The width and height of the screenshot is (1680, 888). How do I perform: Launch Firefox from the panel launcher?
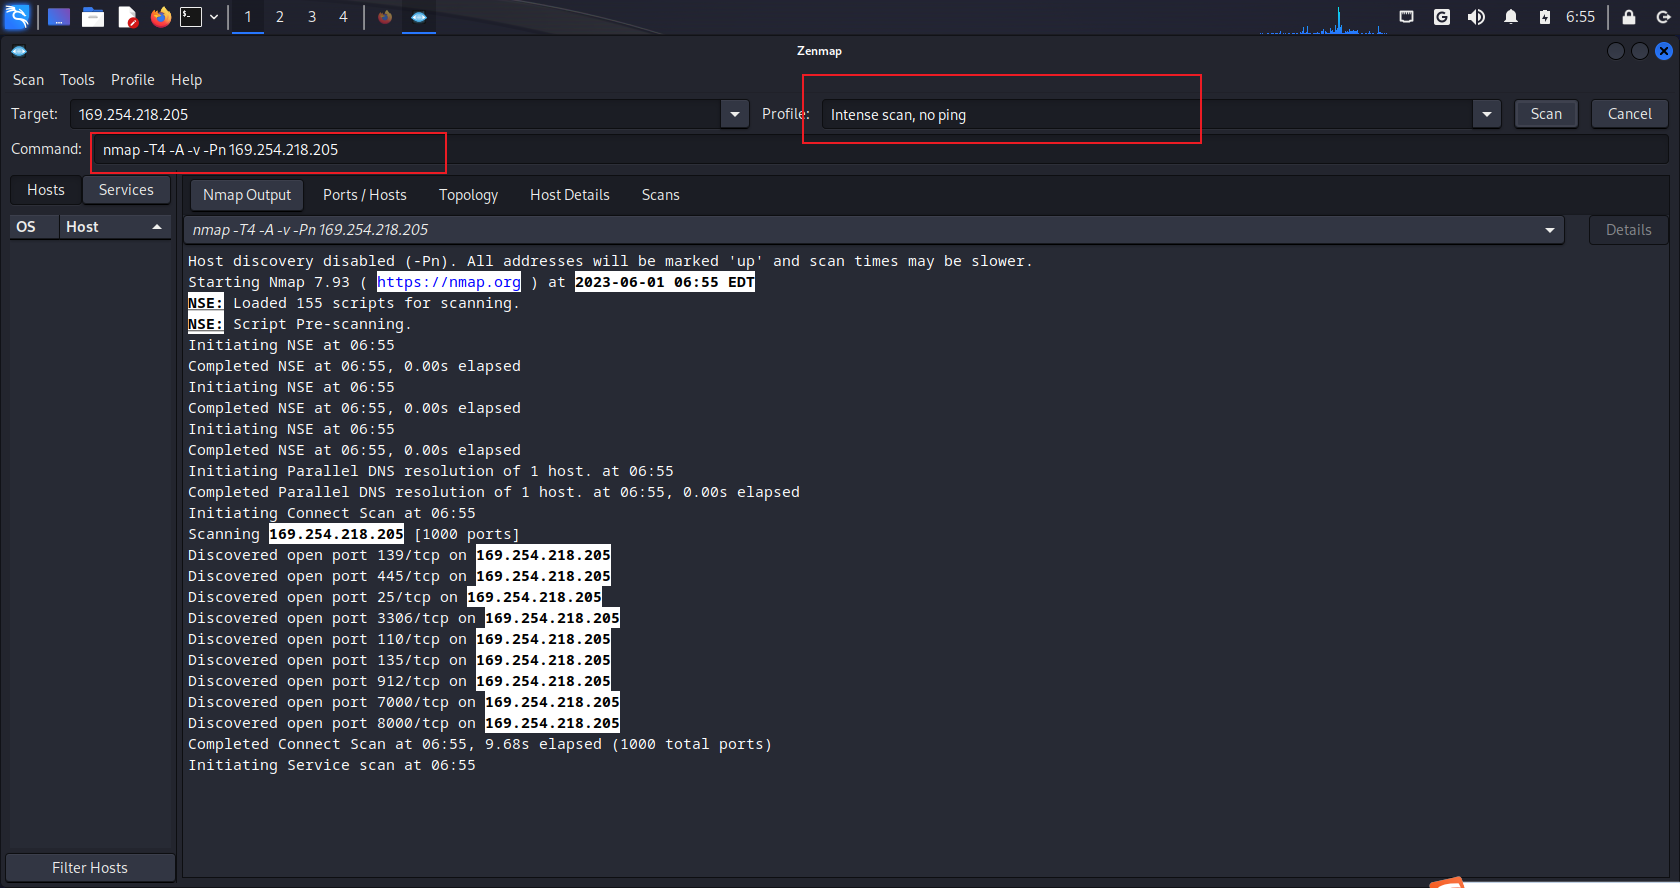[160, 17]
